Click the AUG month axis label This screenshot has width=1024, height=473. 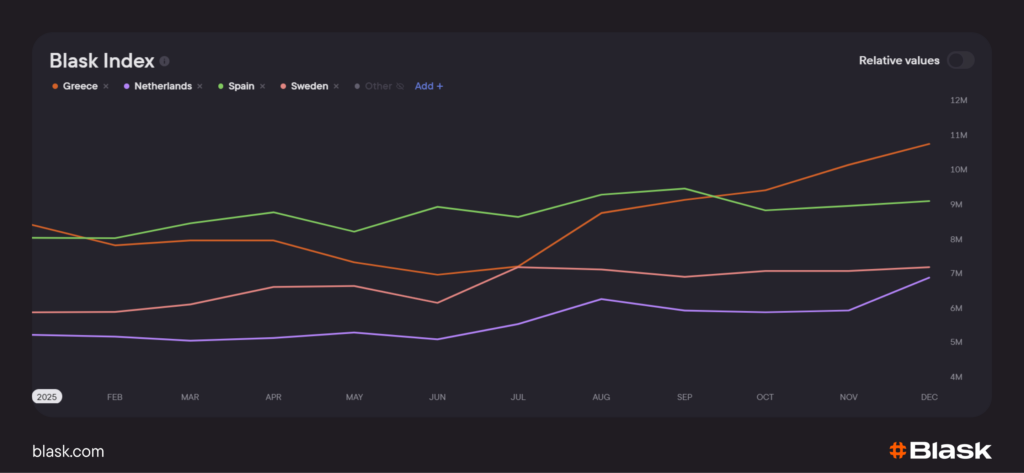[601, 397]
